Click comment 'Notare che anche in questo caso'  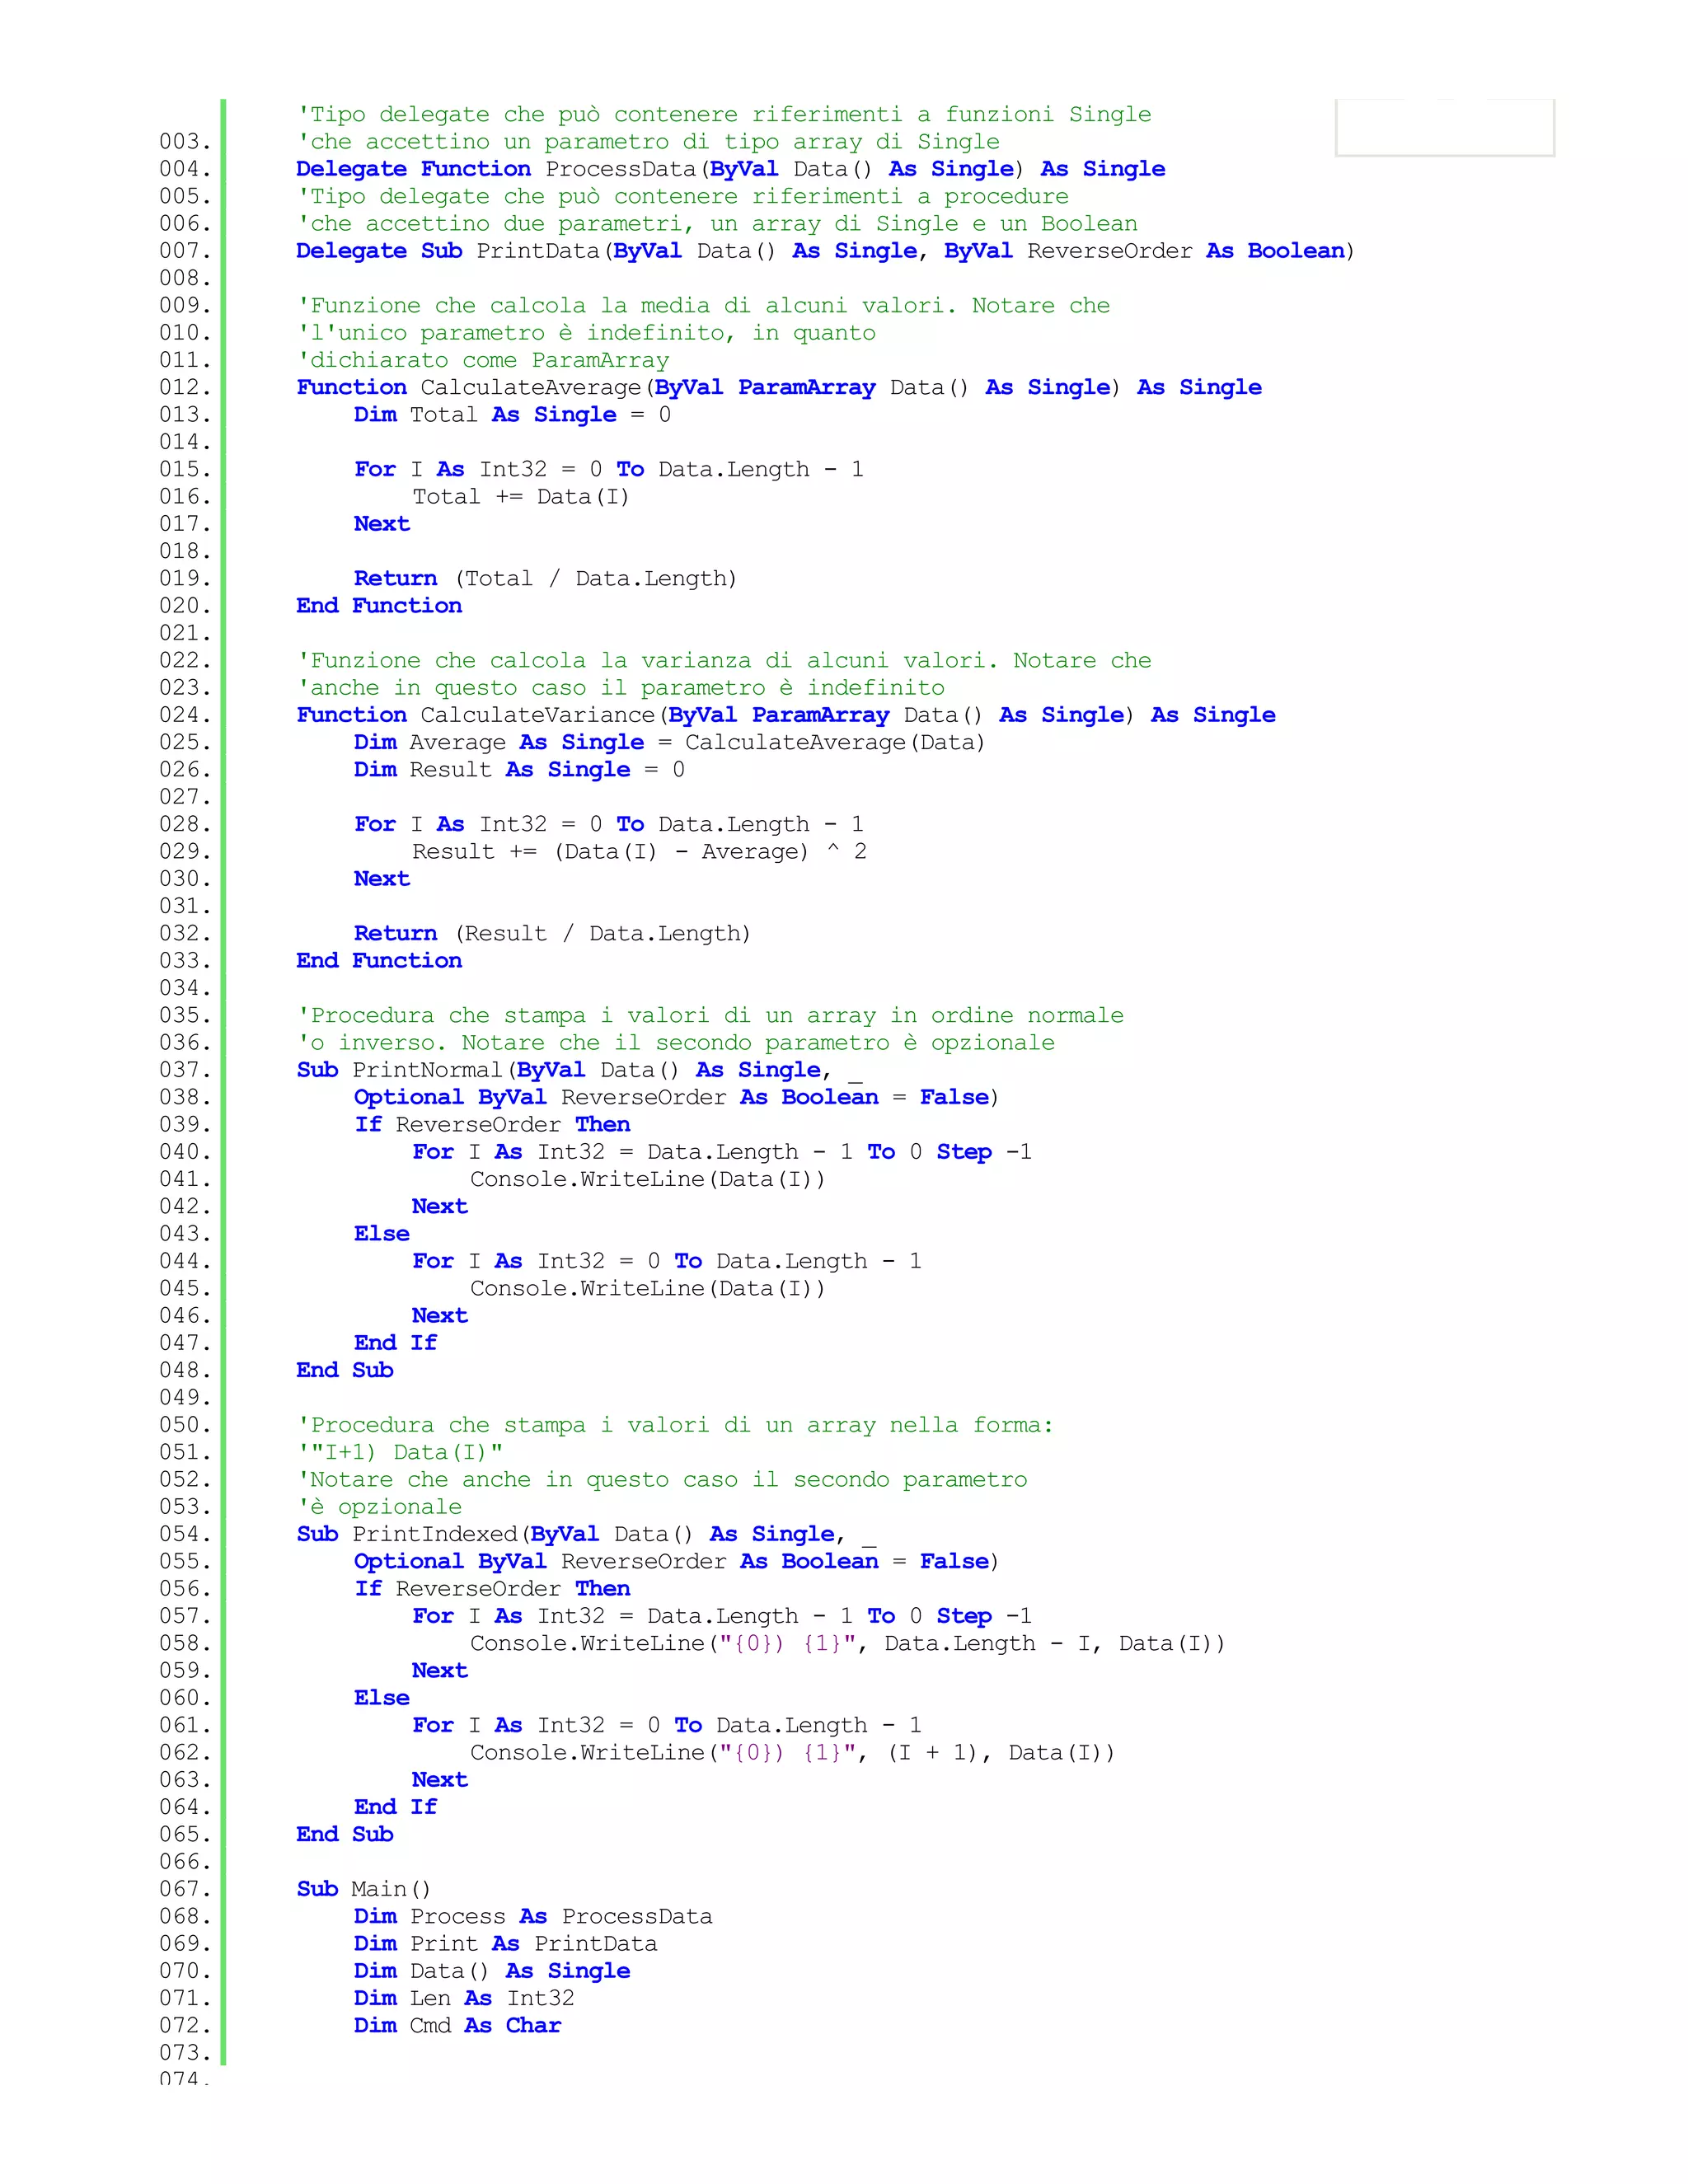pos(662,1480)
